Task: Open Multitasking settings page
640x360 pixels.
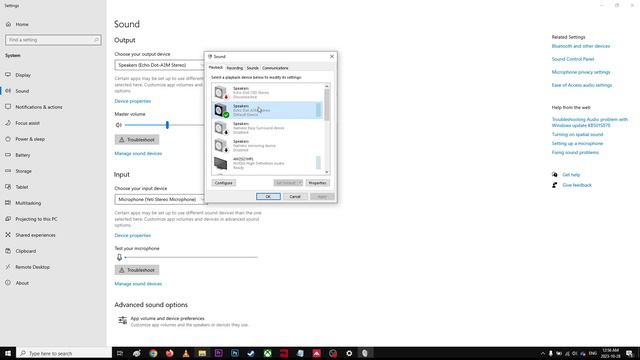Action: pos(28,203)
